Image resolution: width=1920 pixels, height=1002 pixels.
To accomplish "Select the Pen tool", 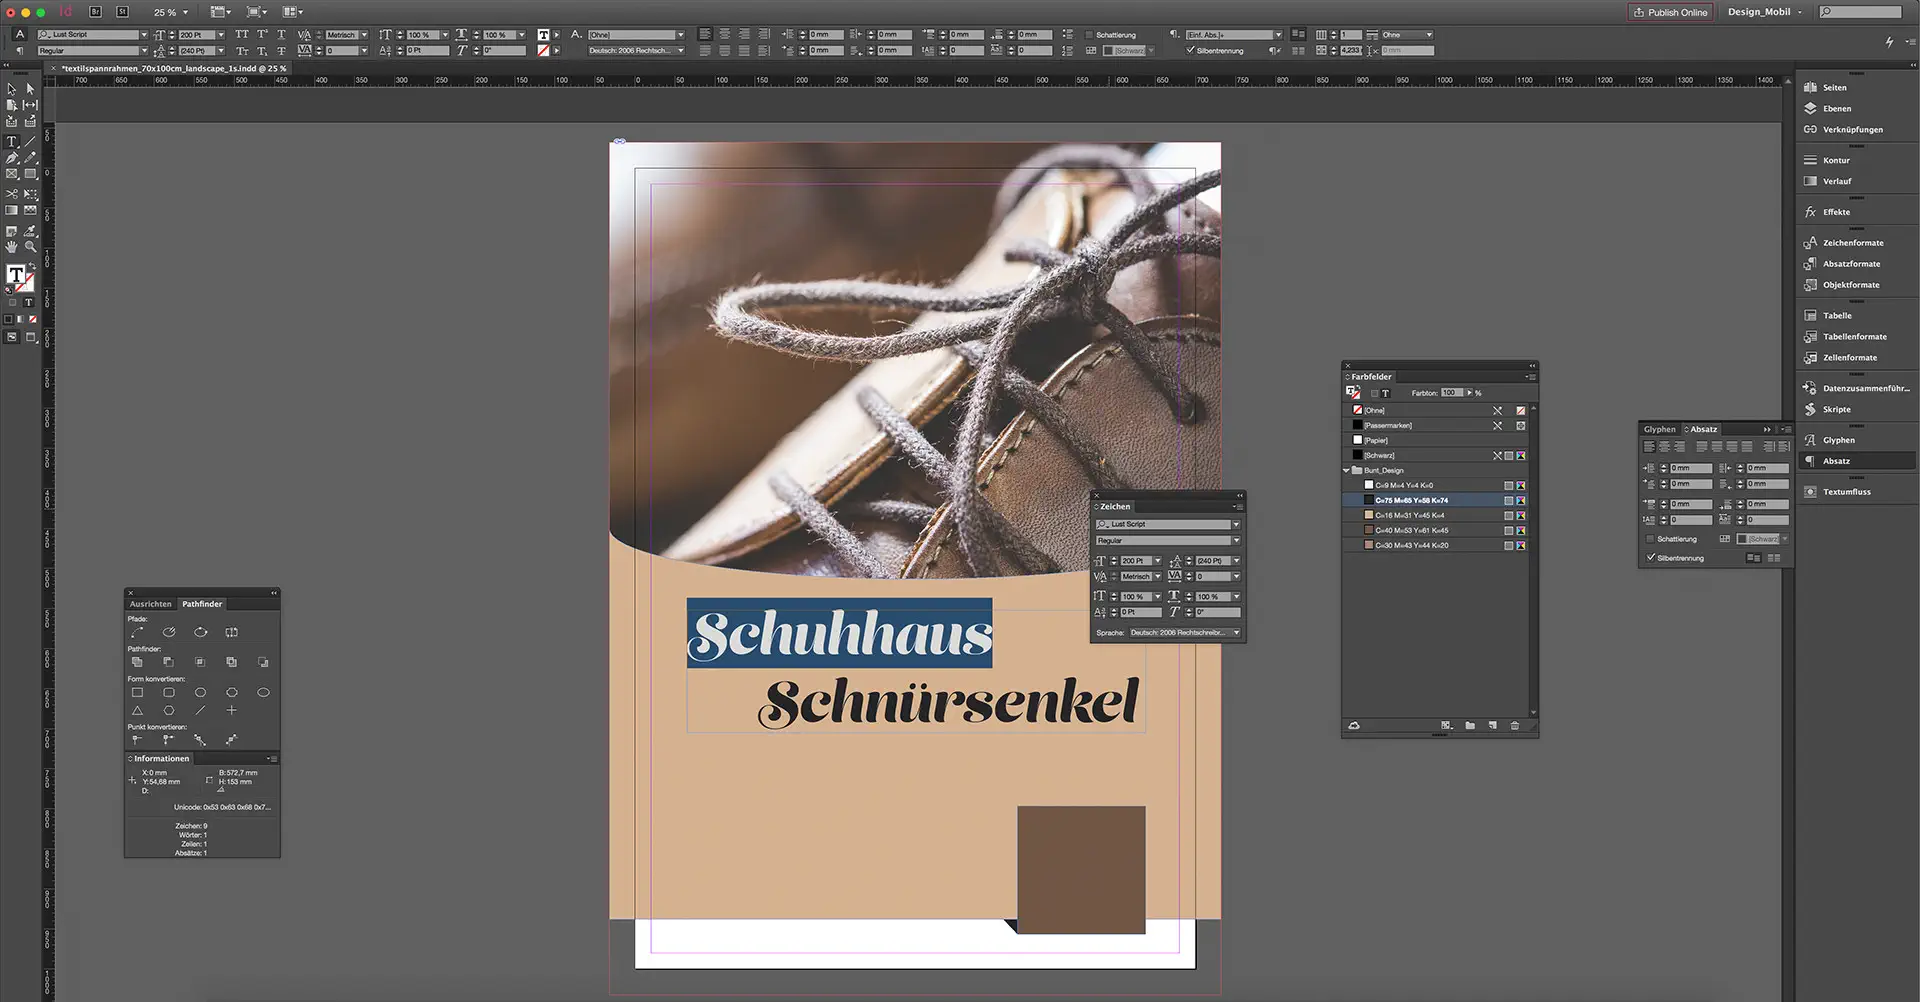I will [11, 158].
